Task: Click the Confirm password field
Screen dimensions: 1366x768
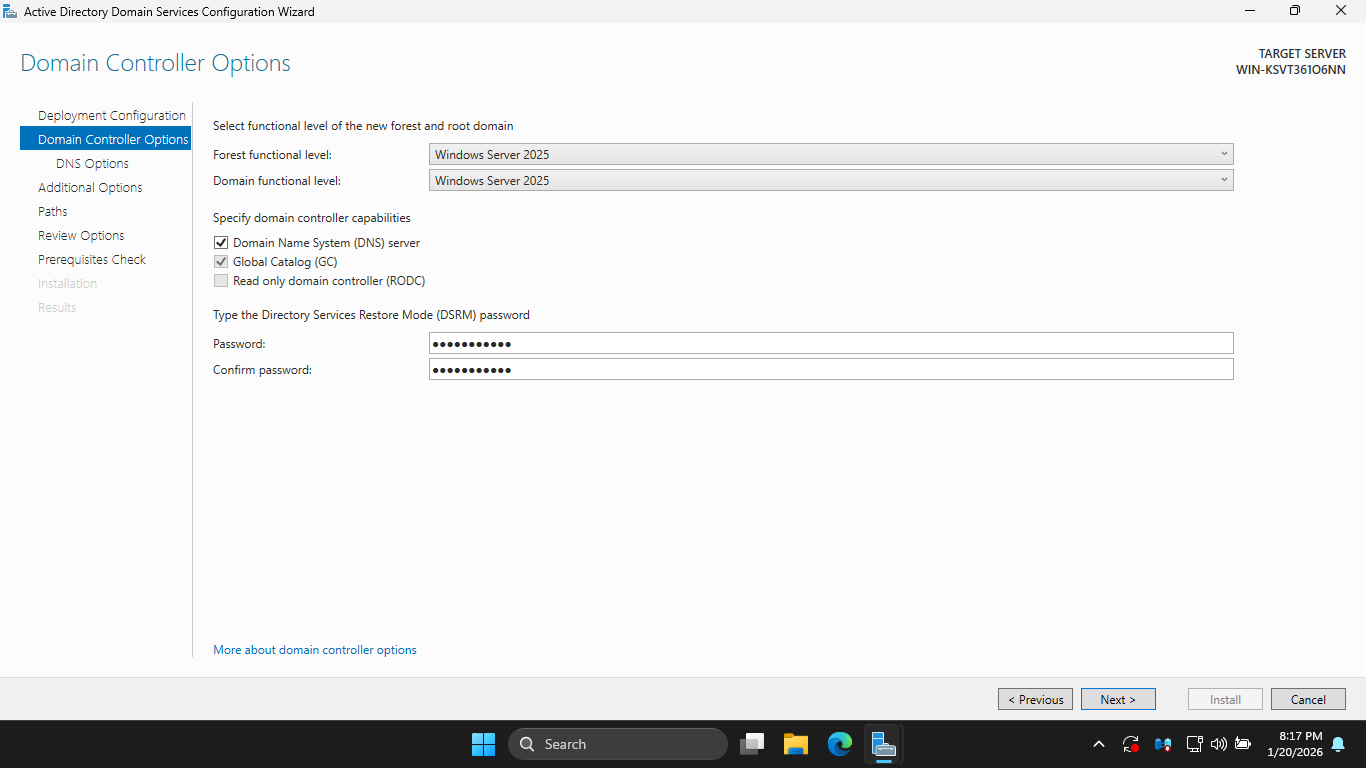Action: [831, 370]
